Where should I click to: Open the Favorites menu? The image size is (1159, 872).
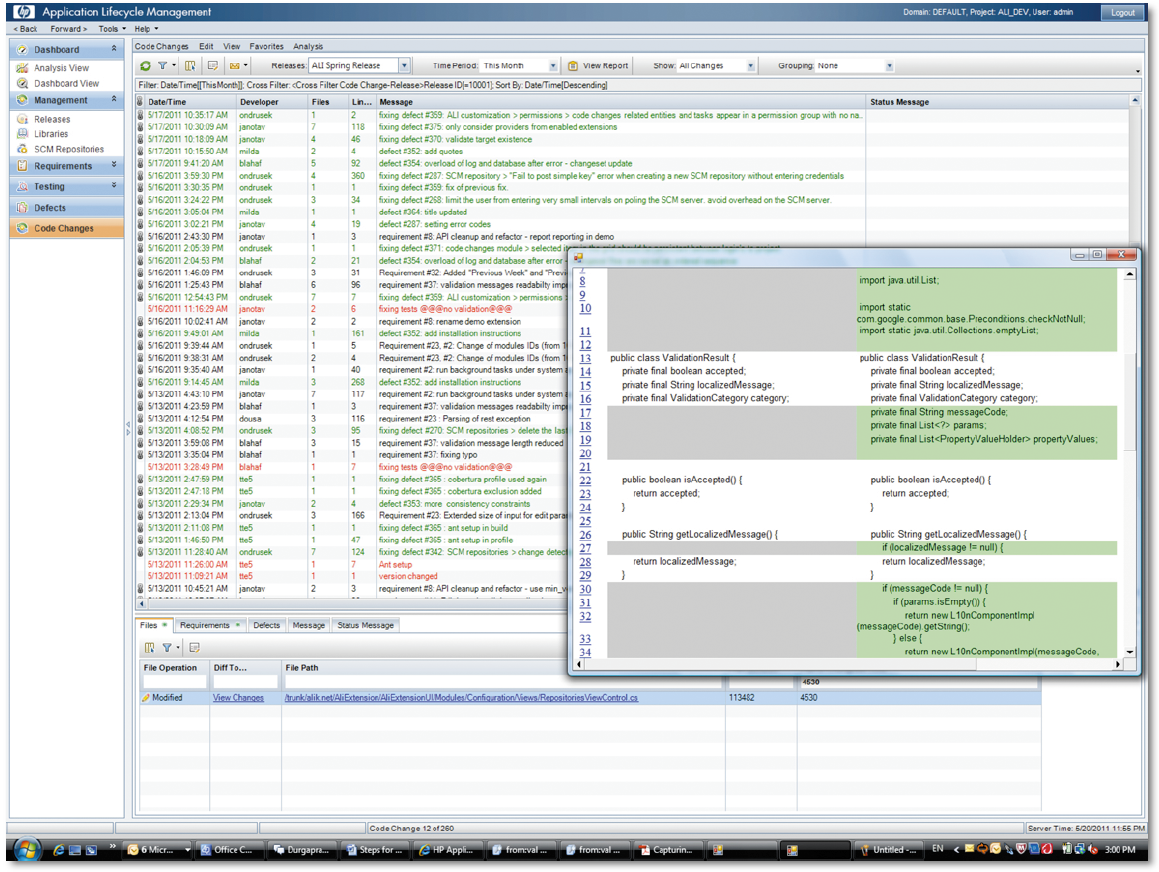266,46
